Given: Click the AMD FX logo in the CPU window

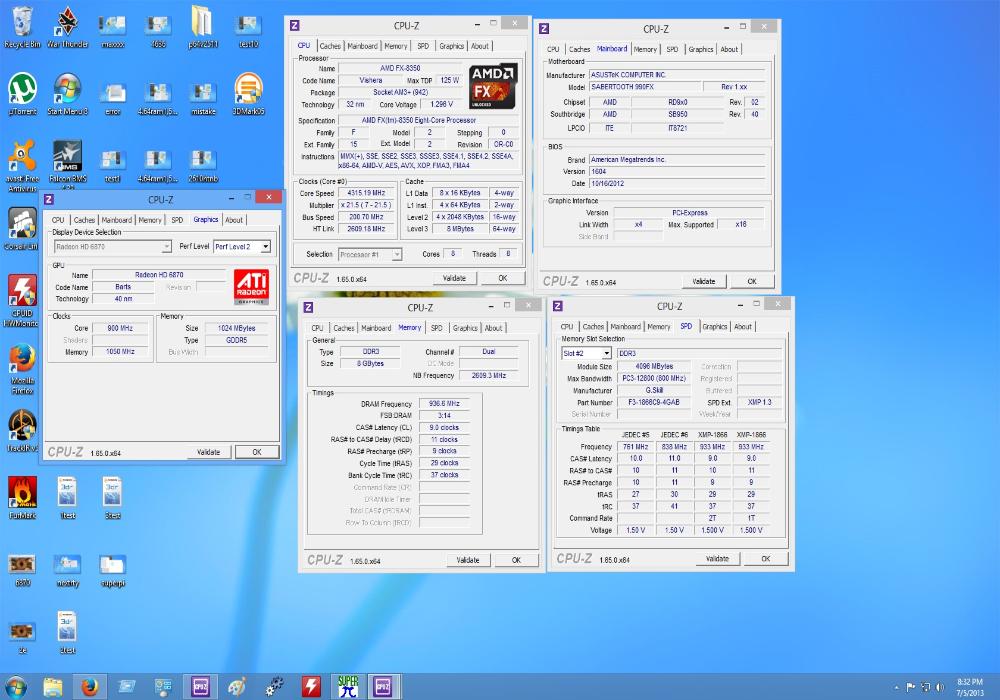Looking at the screenshot, I should pos(493,86).
